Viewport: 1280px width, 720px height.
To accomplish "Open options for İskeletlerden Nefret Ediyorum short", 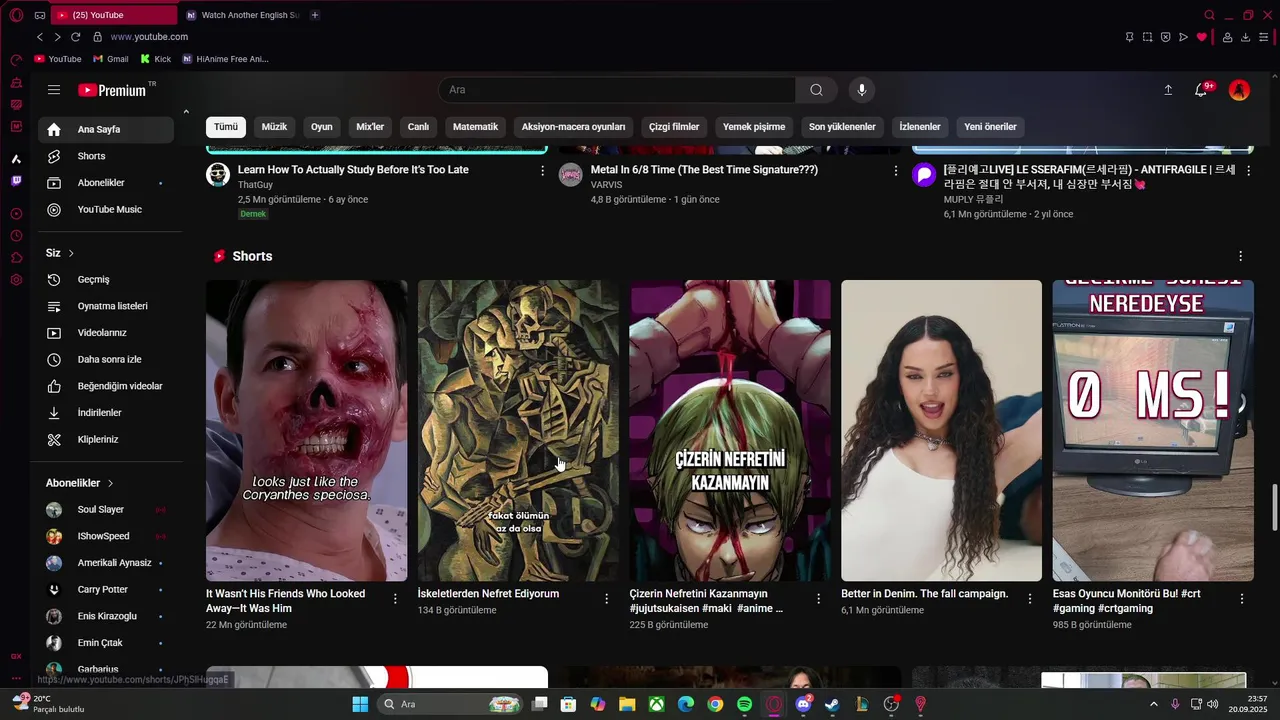I will click(607, 599).
